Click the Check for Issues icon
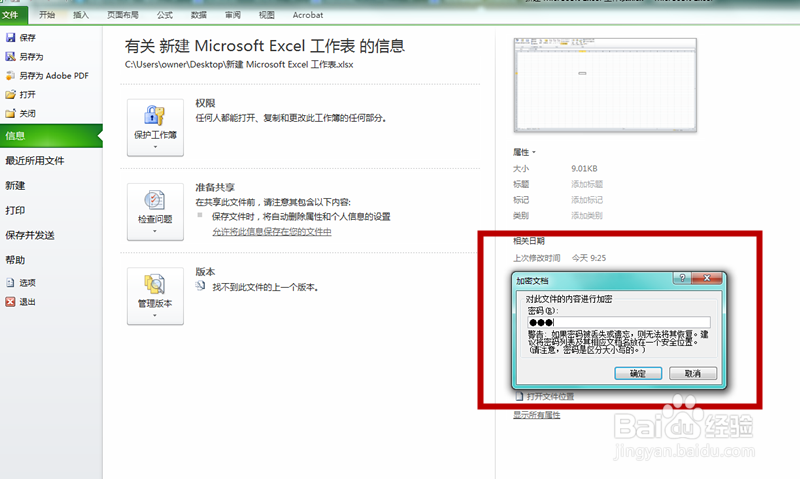 click(x=155, y=200)
